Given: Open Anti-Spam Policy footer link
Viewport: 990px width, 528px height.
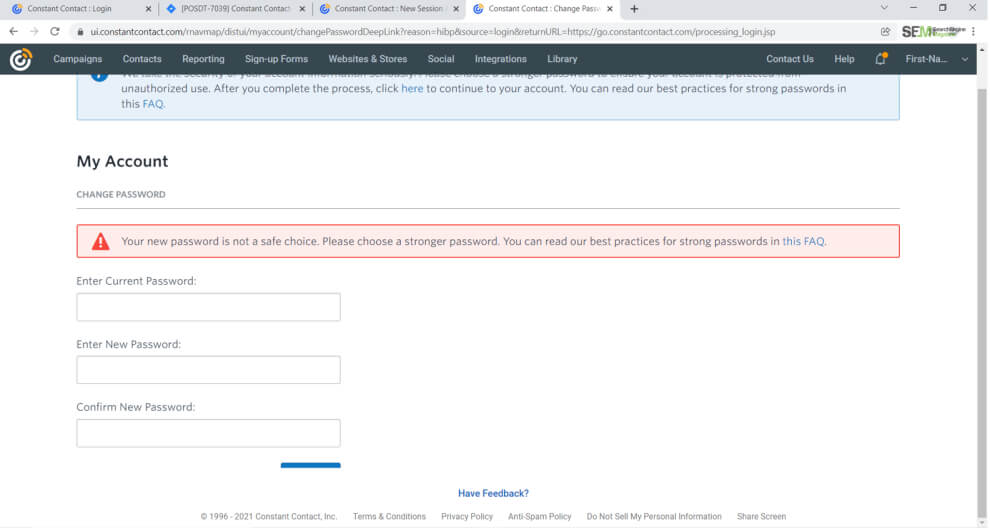Looking at the screenshot, I should click(539, 517).
